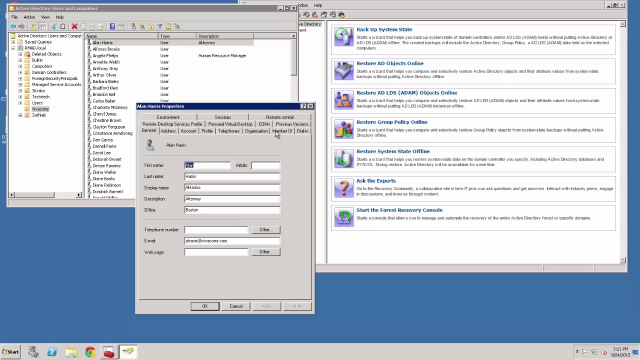Click the Add to group toolbar icon
The height and width of the screenshot is (360, 640).
[x=177, y=27]
